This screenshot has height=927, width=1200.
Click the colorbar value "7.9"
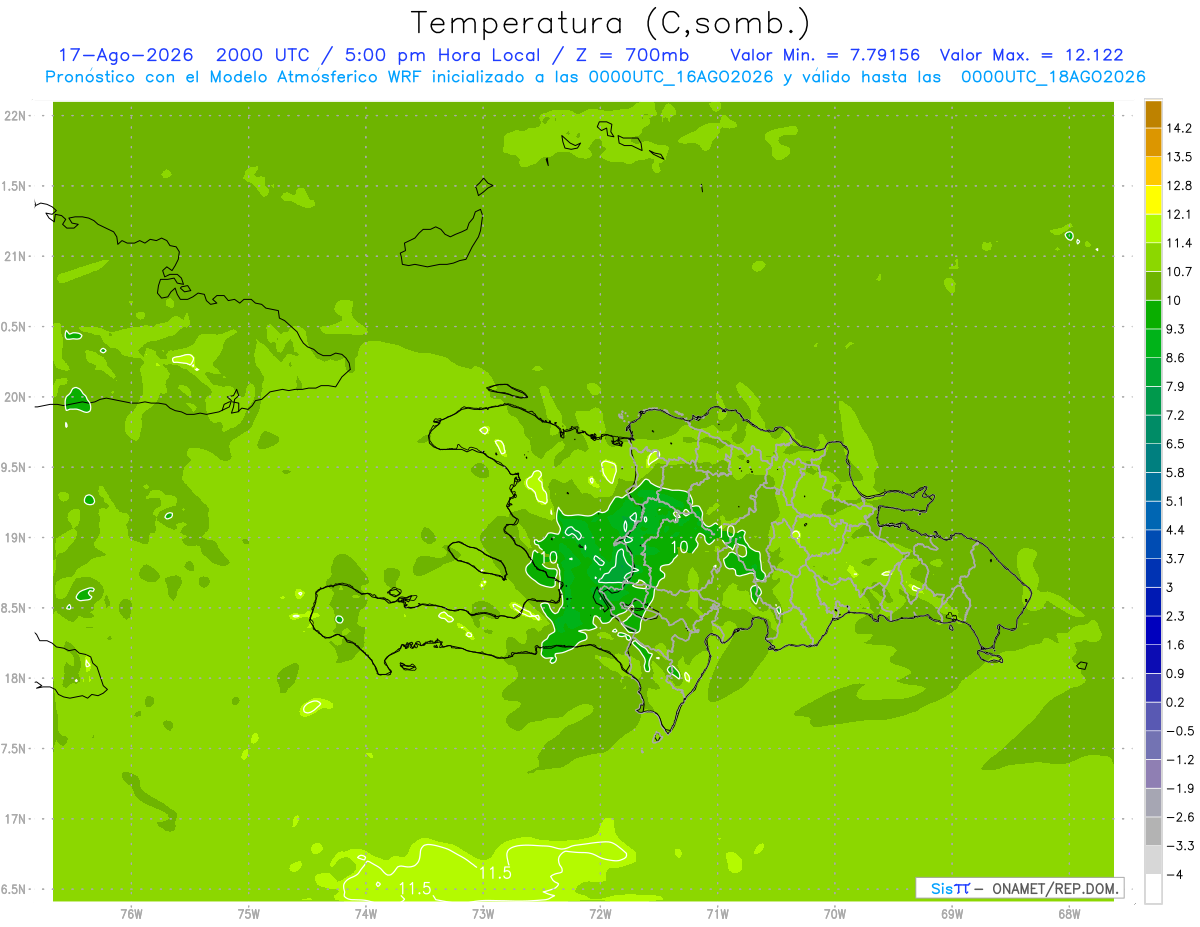(x=1176, y=387)
